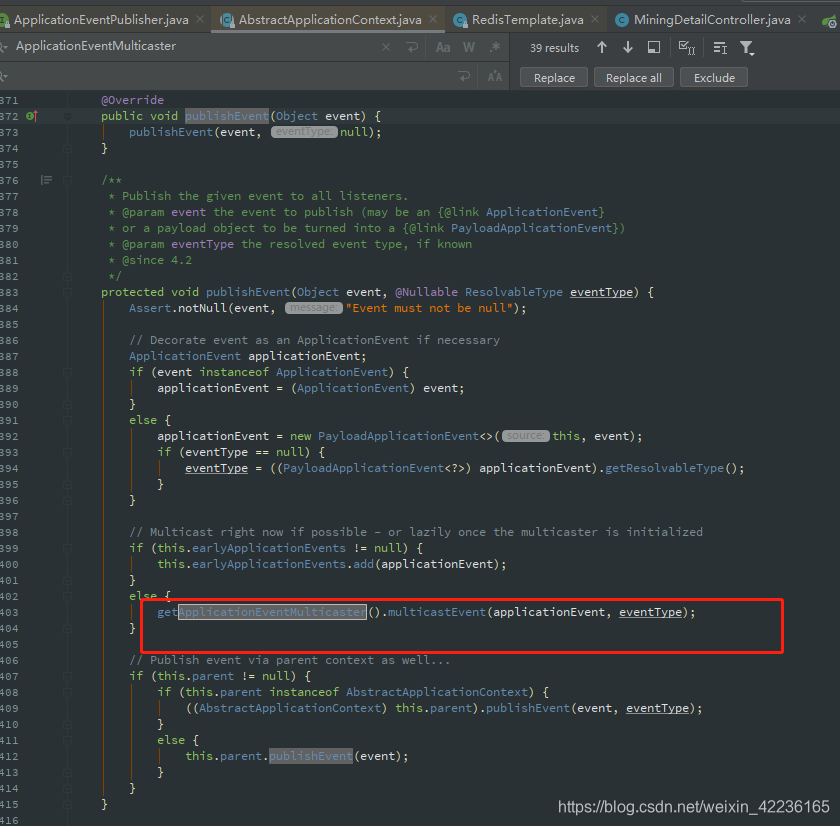This screenshot has width=840, height=826.
Task: Click MiningDetailController.java tab class icon
Action: click(621, 20)
